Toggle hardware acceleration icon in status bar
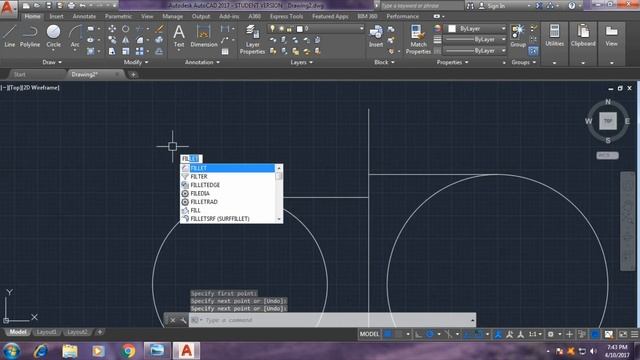Viewport: 640px width, 360px height. 596,334
